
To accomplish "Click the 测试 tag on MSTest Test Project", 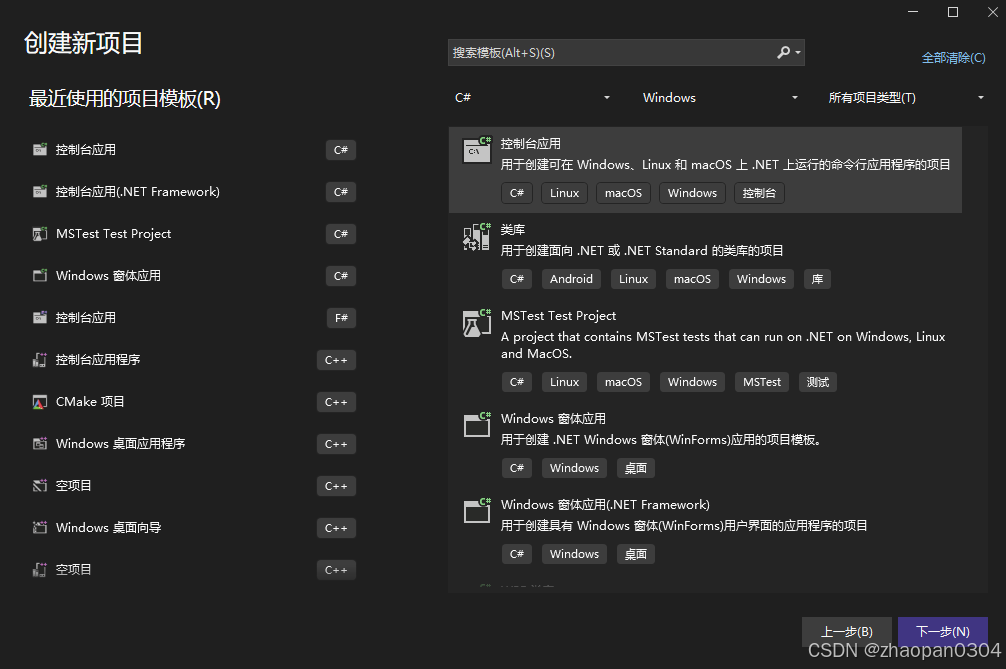I will point(818,382).
